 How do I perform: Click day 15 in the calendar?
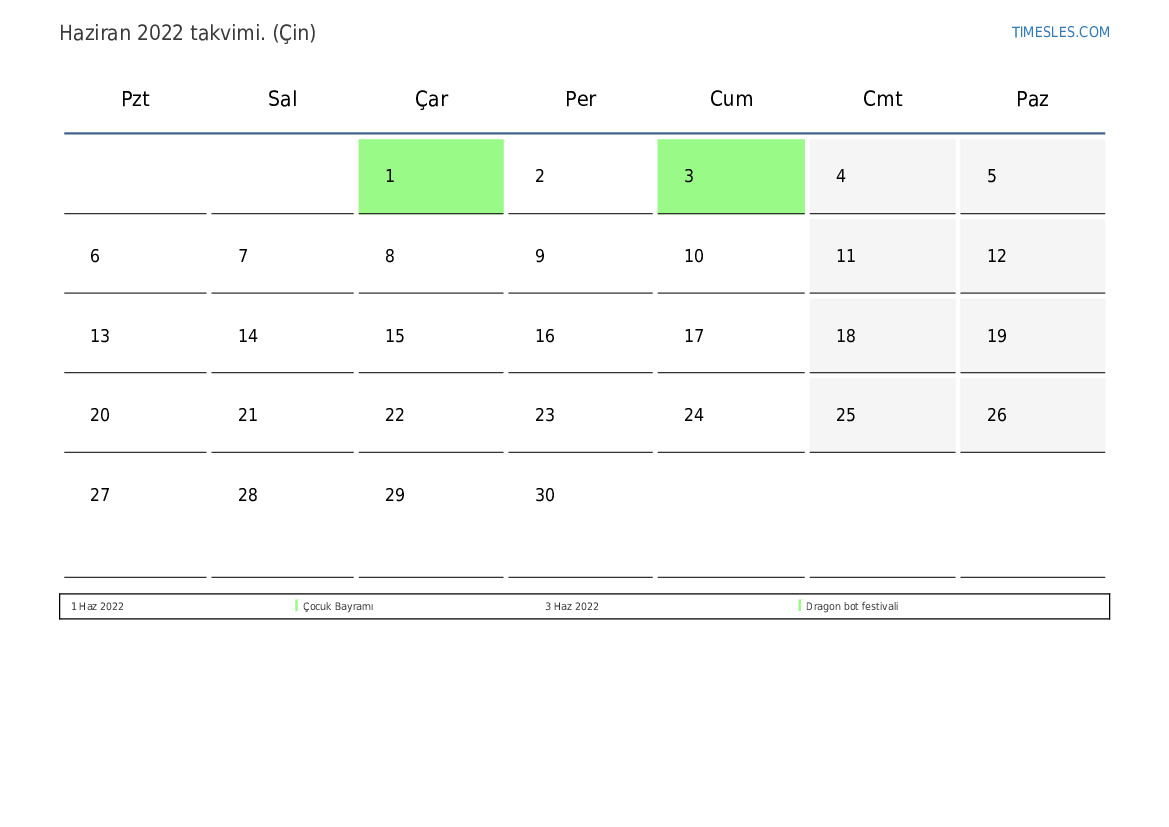pos(431,336)
